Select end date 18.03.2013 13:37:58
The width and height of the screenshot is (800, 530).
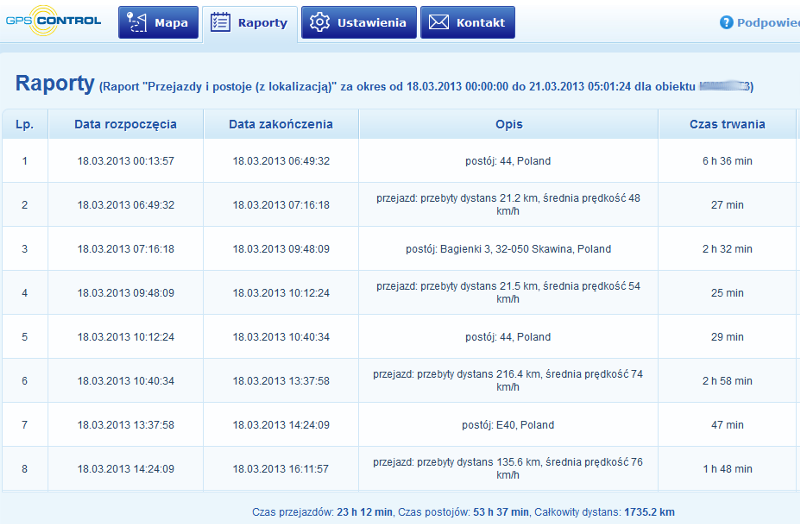coord(281,381)
